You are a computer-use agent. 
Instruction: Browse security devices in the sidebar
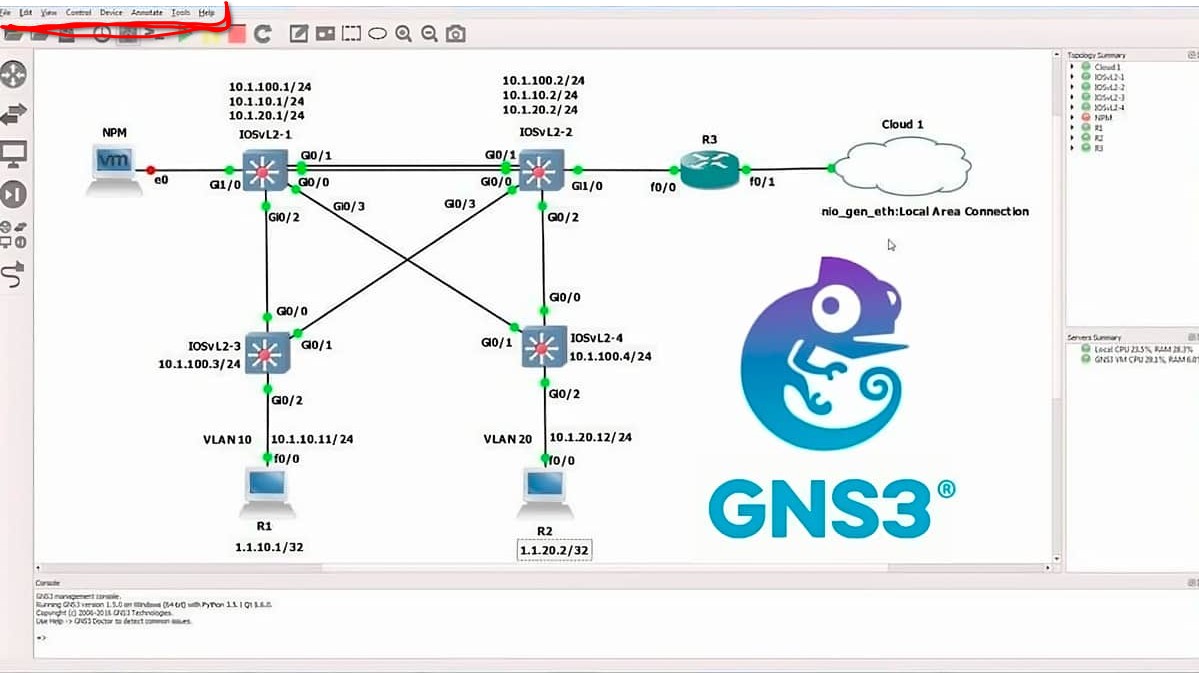click(14, 194)
